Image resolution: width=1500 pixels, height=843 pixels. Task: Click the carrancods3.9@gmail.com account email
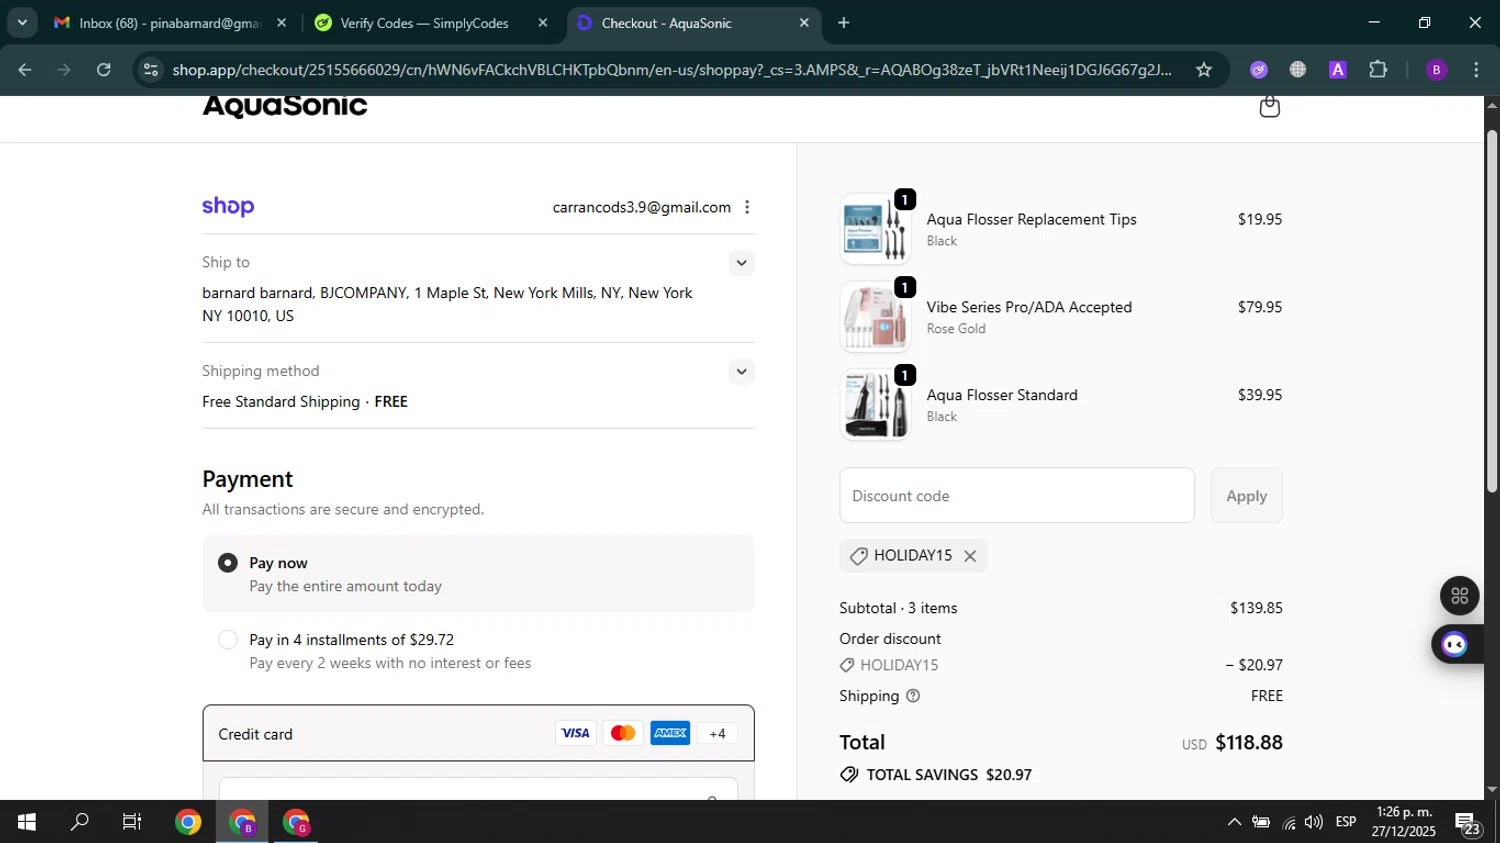641,207
